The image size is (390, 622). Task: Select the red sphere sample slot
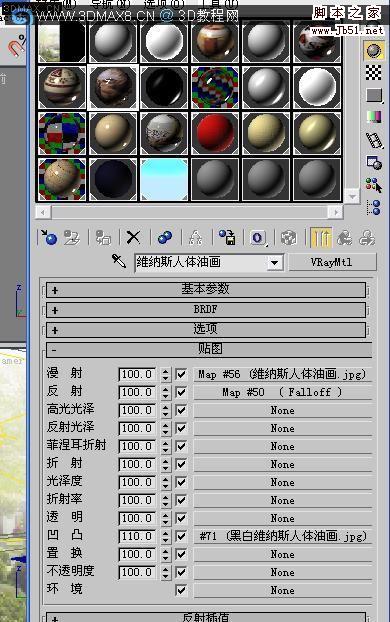click(x=215, y=133)
